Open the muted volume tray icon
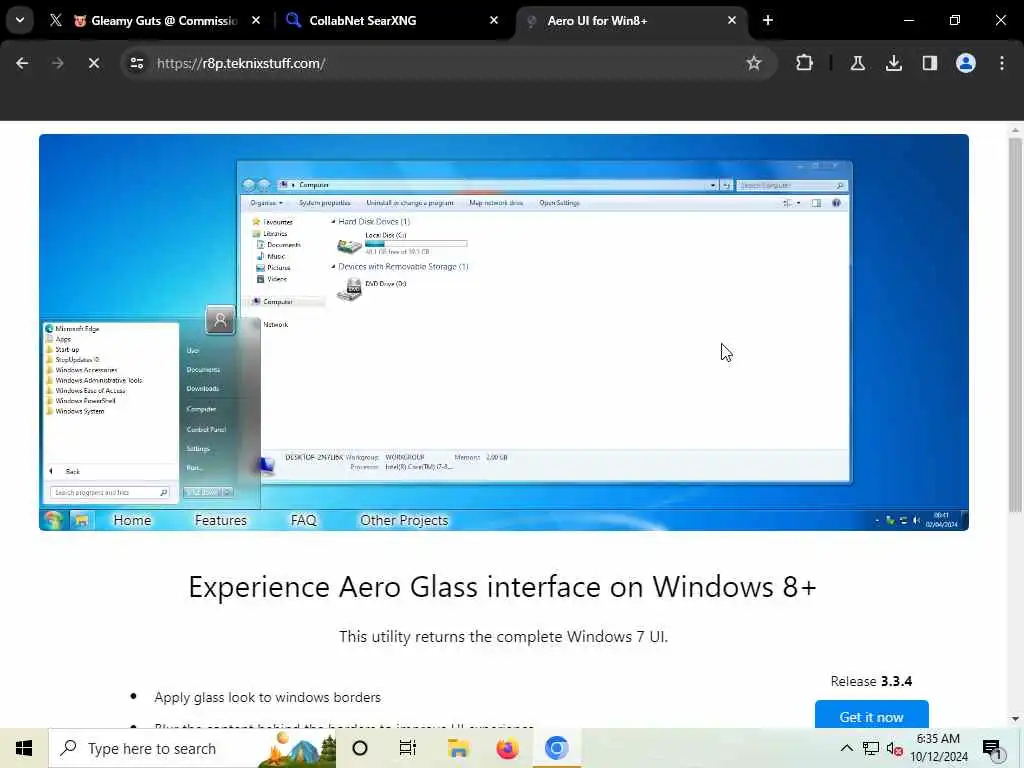The image size is (1024, 768). click(x=895, y=748)
